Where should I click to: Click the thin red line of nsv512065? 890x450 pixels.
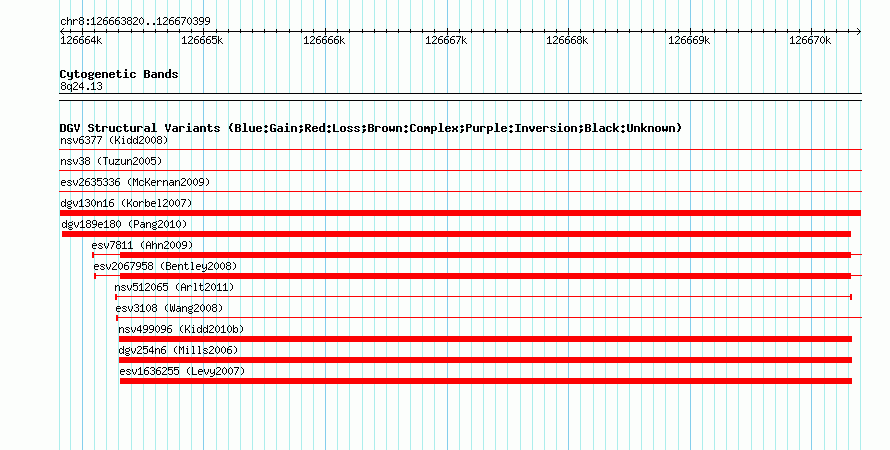pos(484,297)
